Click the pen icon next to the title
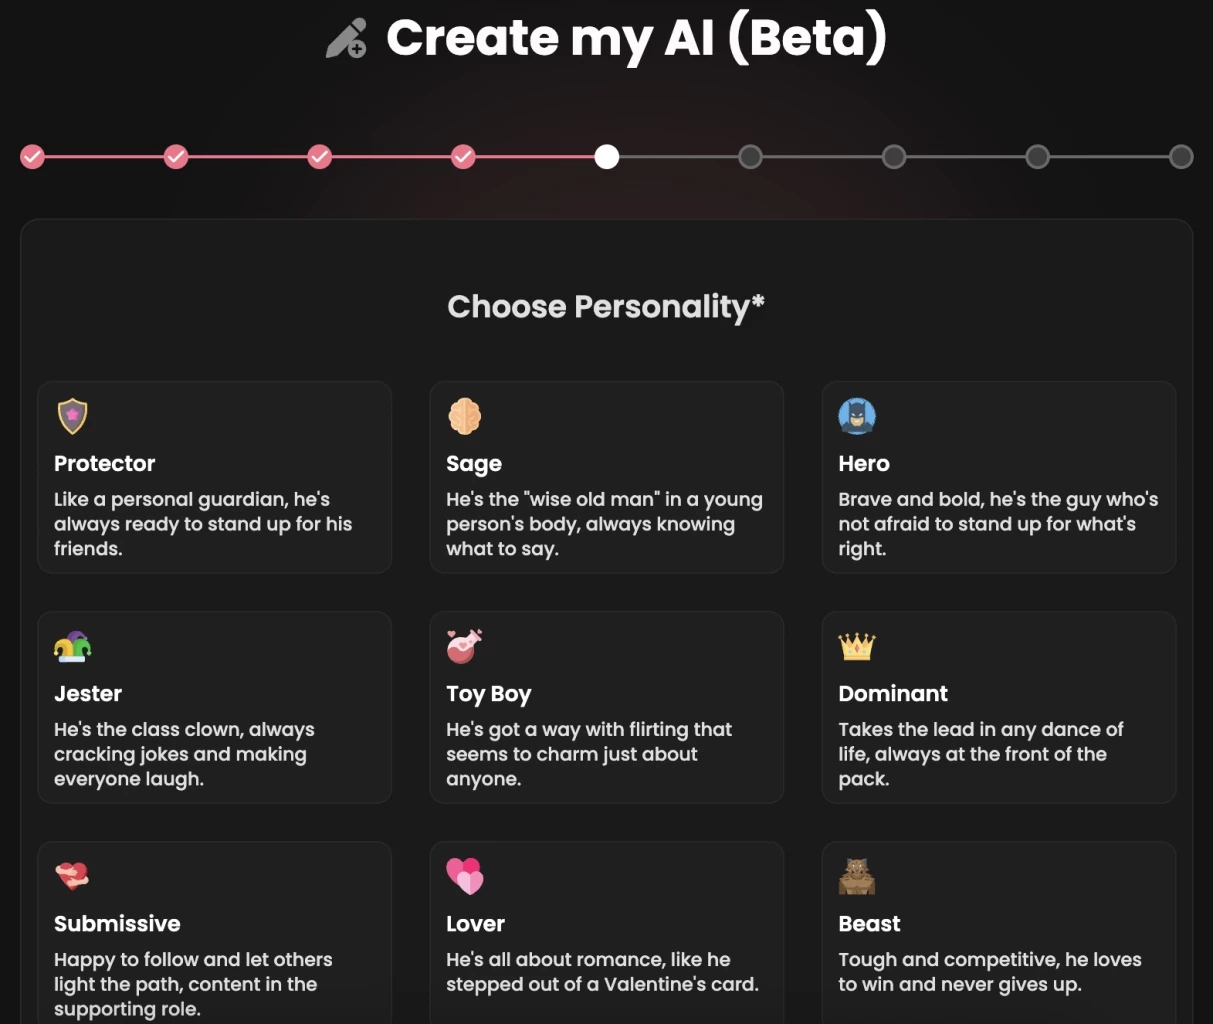 (347, 38)
